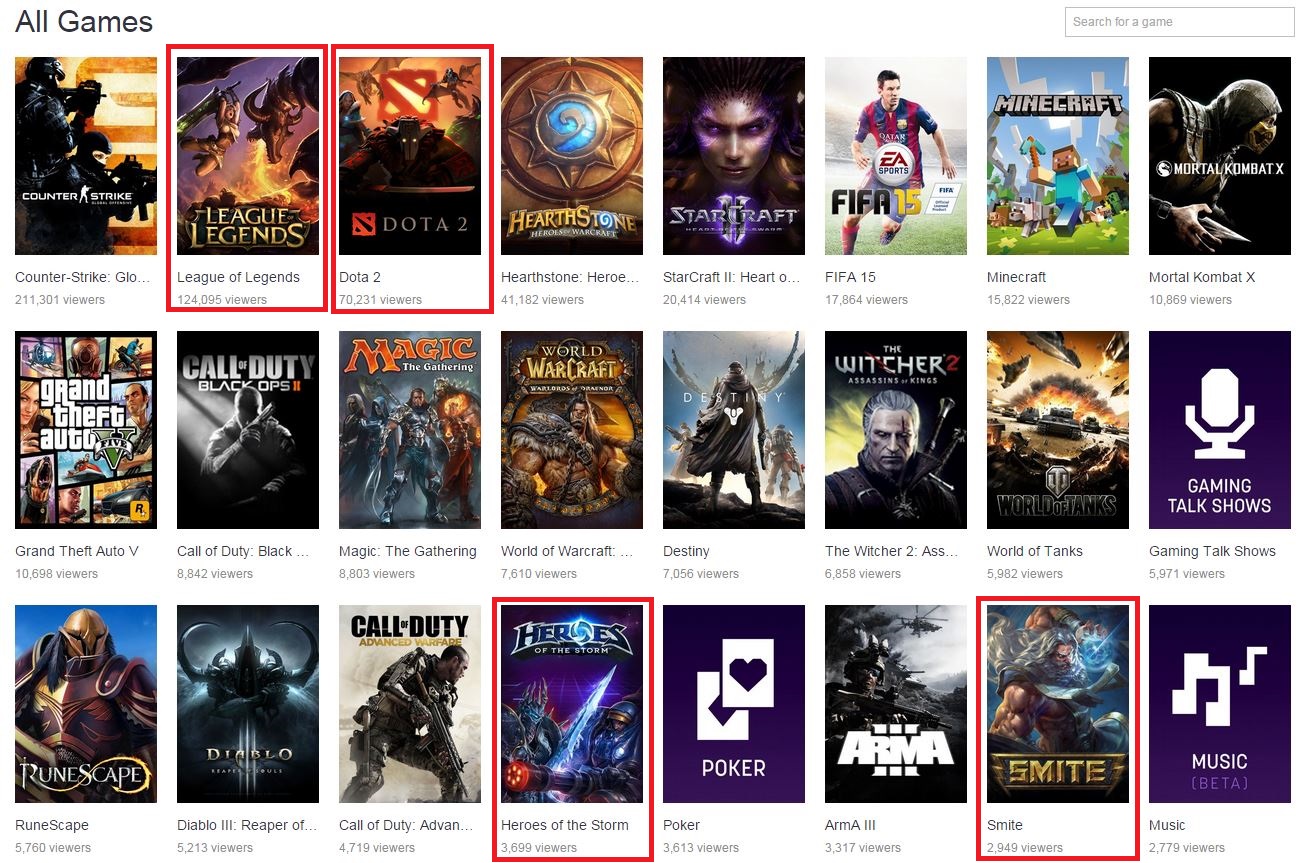Open the Grand Theft Auto V title link
1309x863 pixels.
pyautogui.click(x=77, y=551)
